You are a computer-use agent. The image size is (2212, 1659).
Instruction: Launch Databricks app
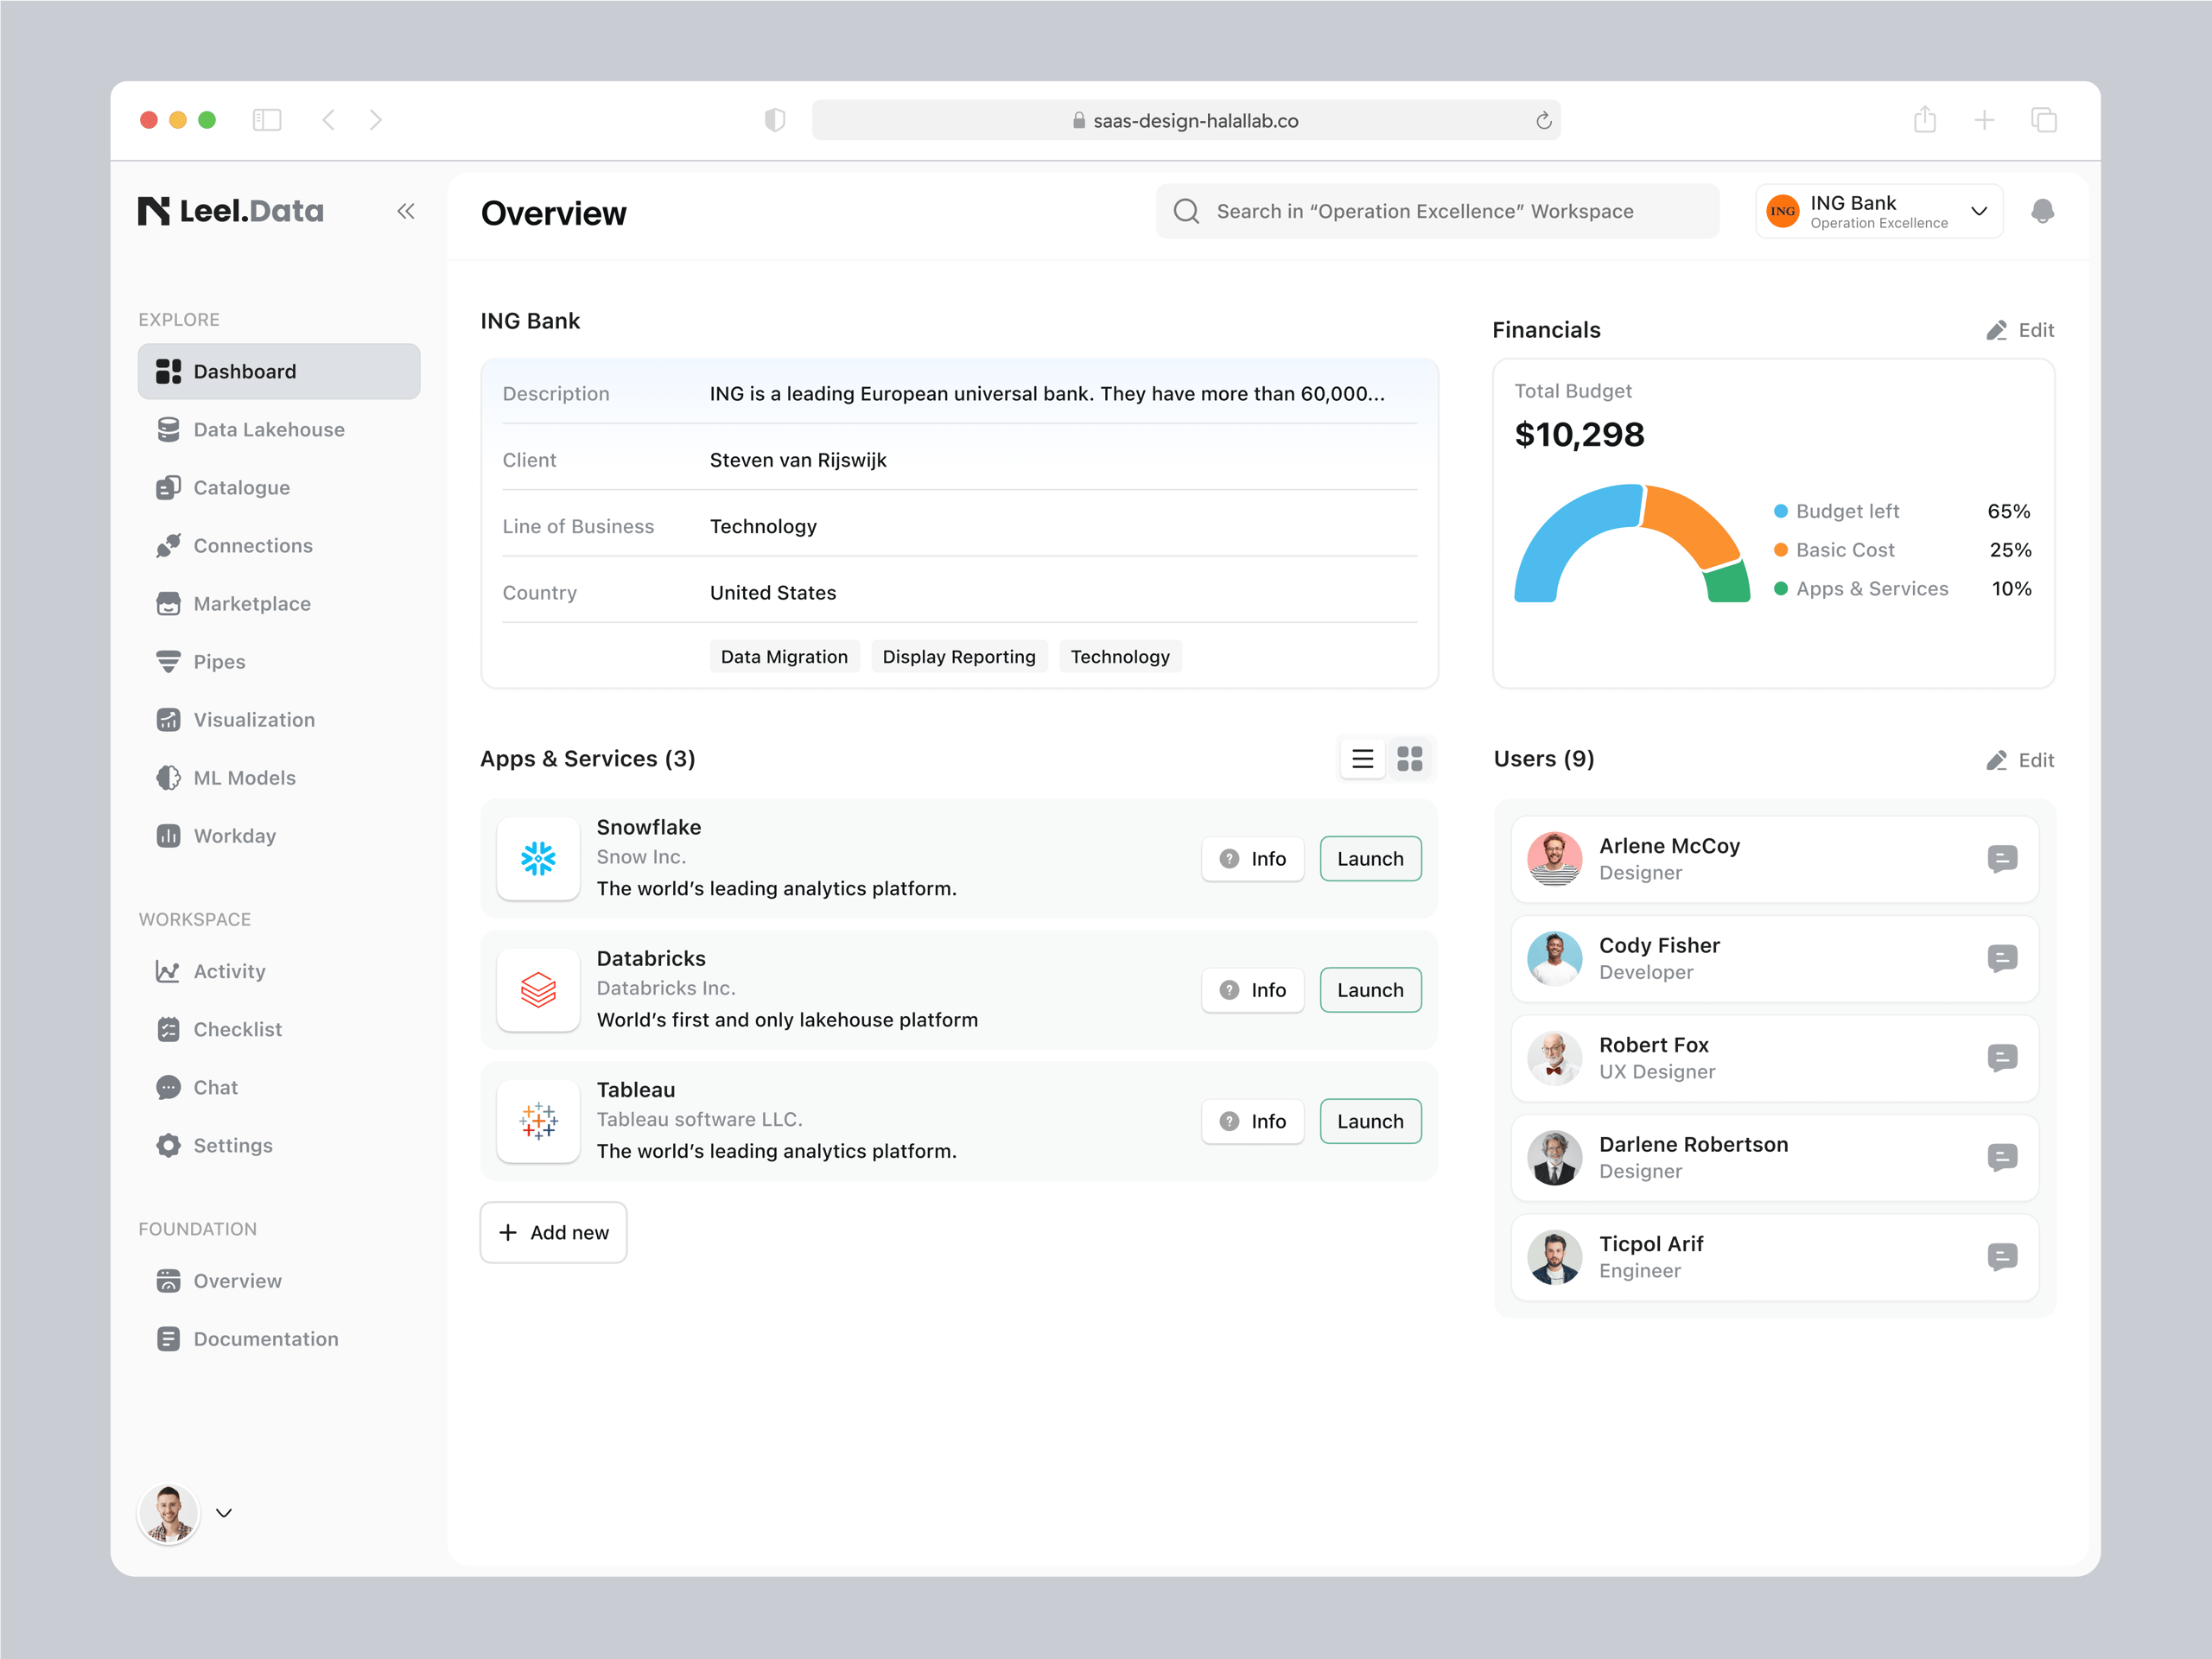tap(1370, 990)
